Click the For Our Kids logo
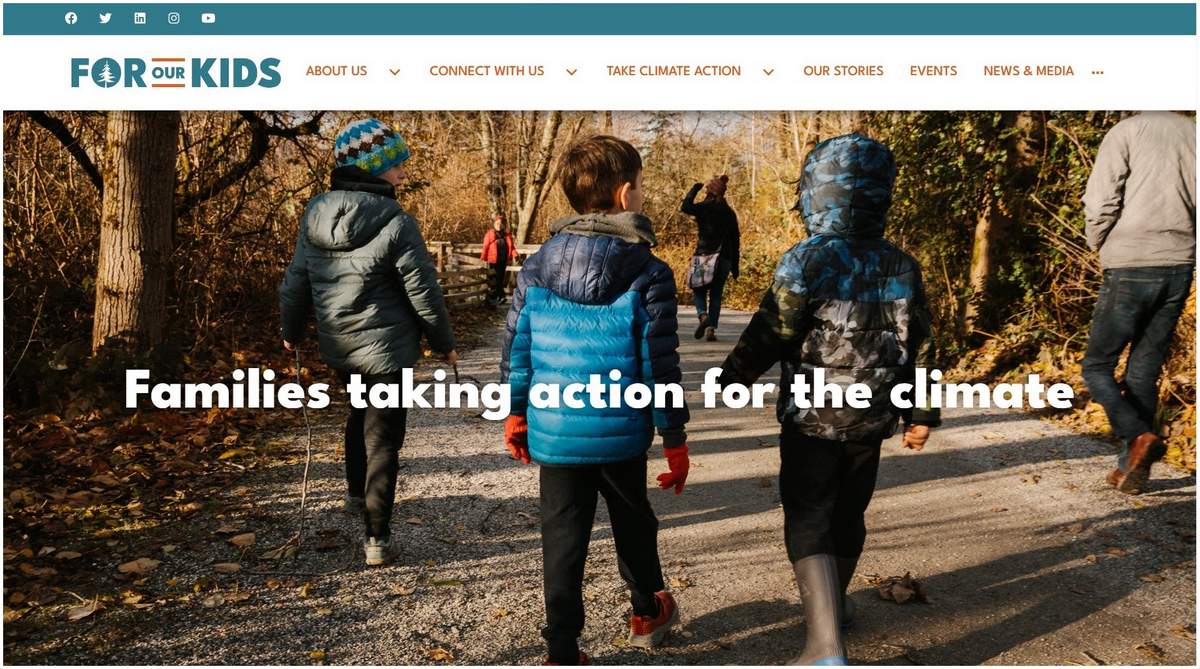Image resolution: width=1200 pixels, height=669 pixels. [x=176, y=72]
